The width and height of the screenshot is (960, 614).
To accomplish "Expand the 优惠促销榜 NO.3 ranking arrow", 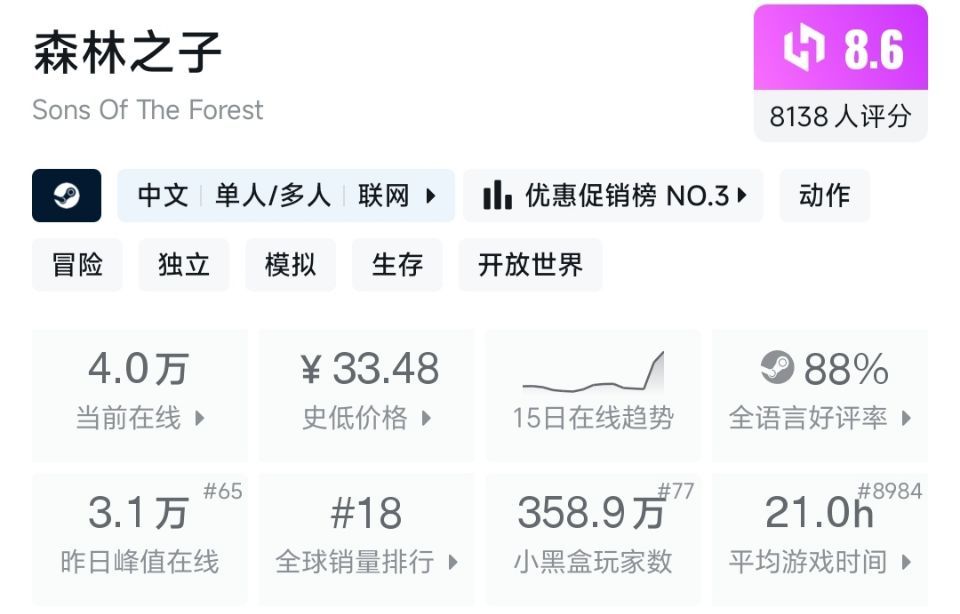I will 742,196.
